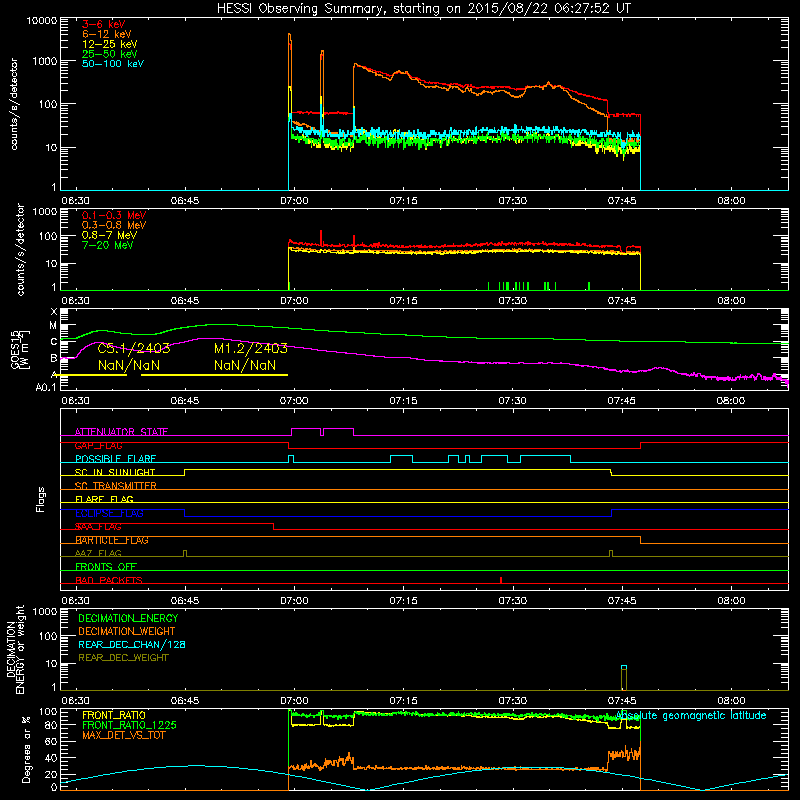Click the SC_TRANSMITTER flag label
The image size is (800, 800).
115,486
